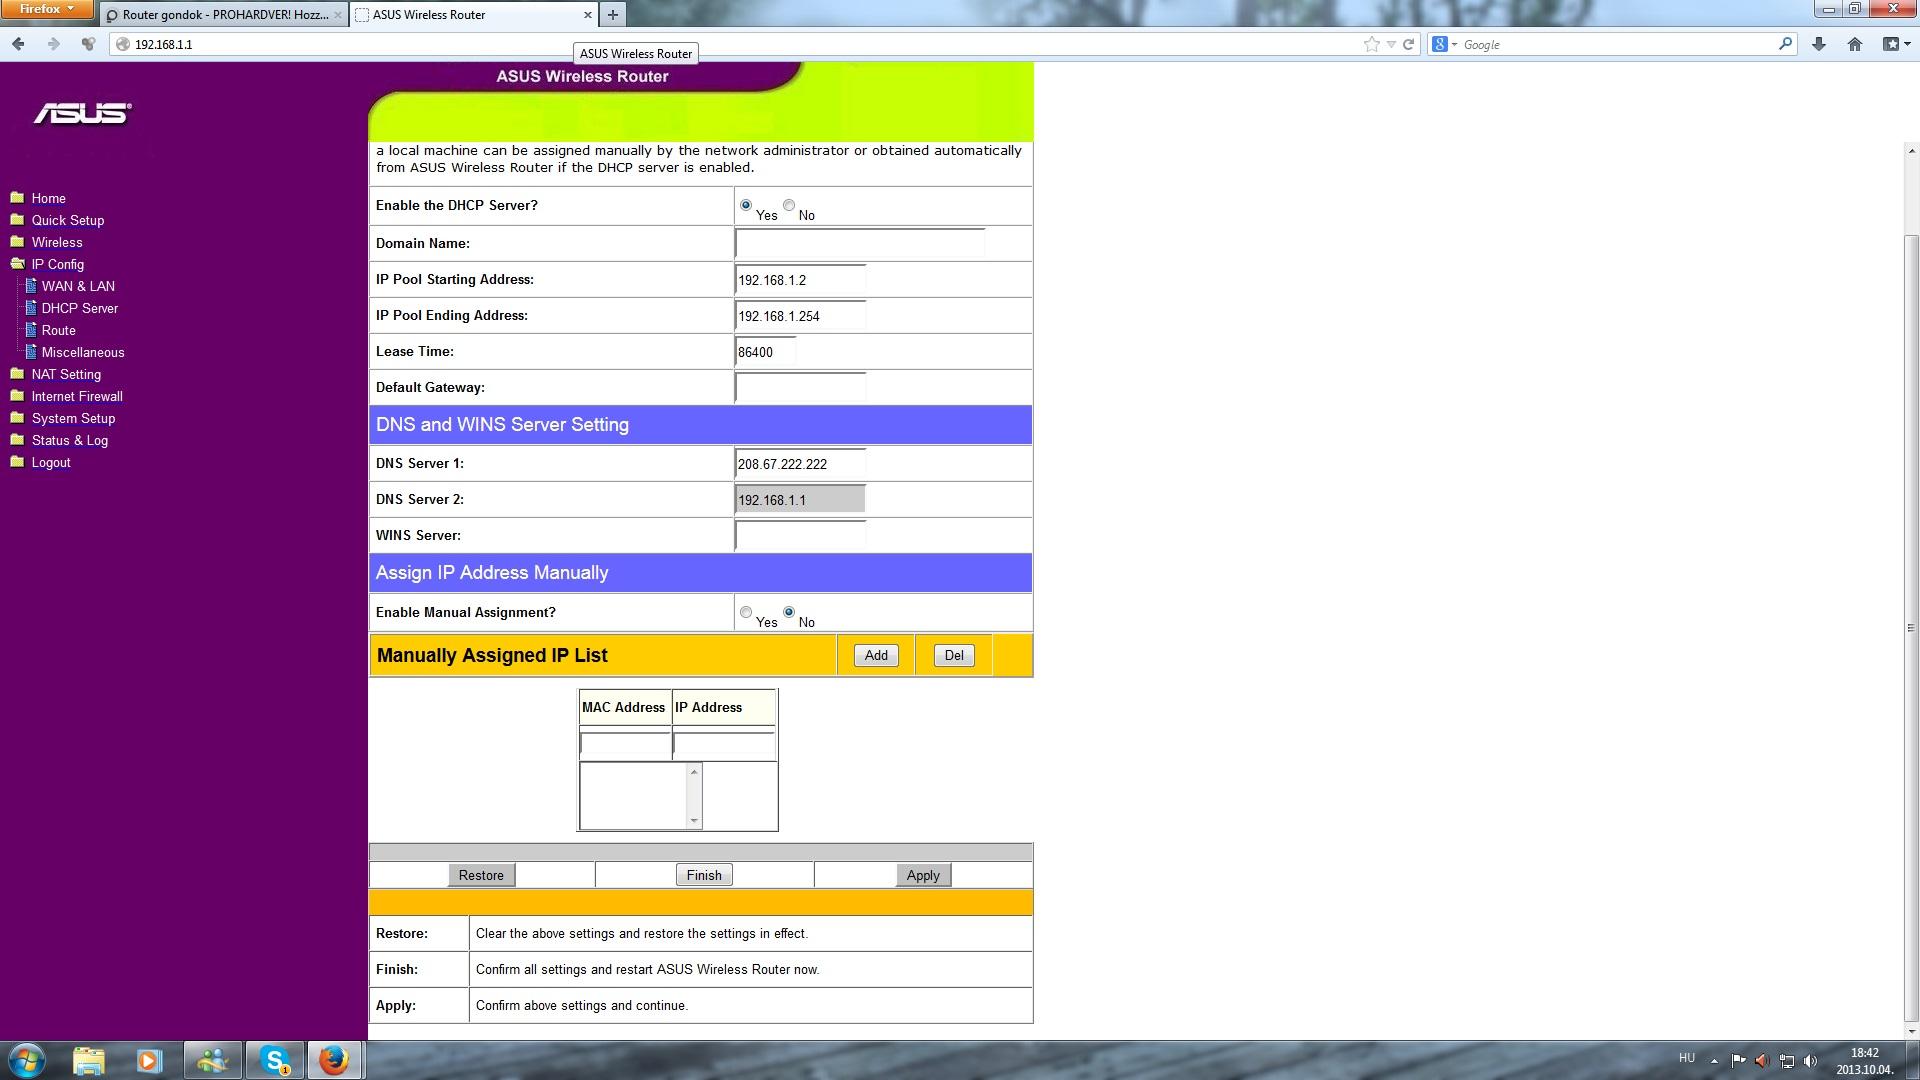This screenshot has width=1920, height=1080.
Task: Open a new browser tab
Action: 613,14
